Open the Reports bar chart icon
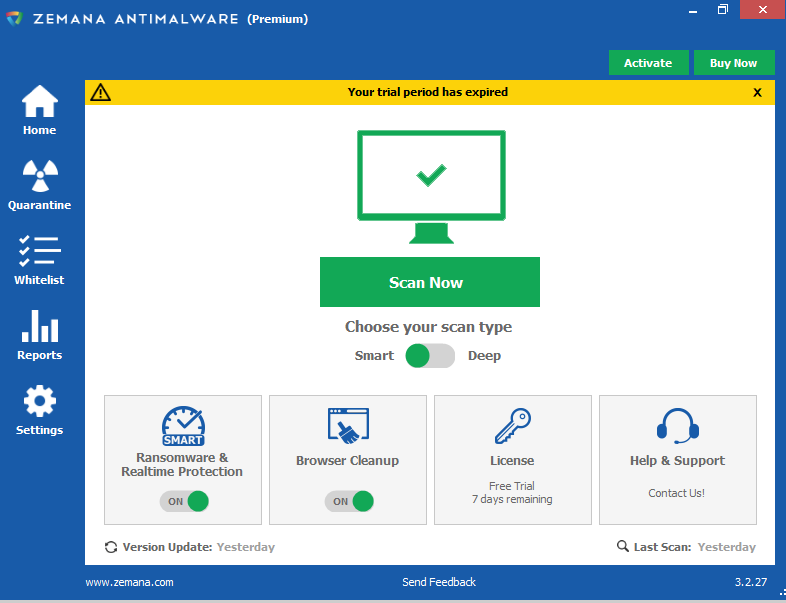 tap(40, 326)
